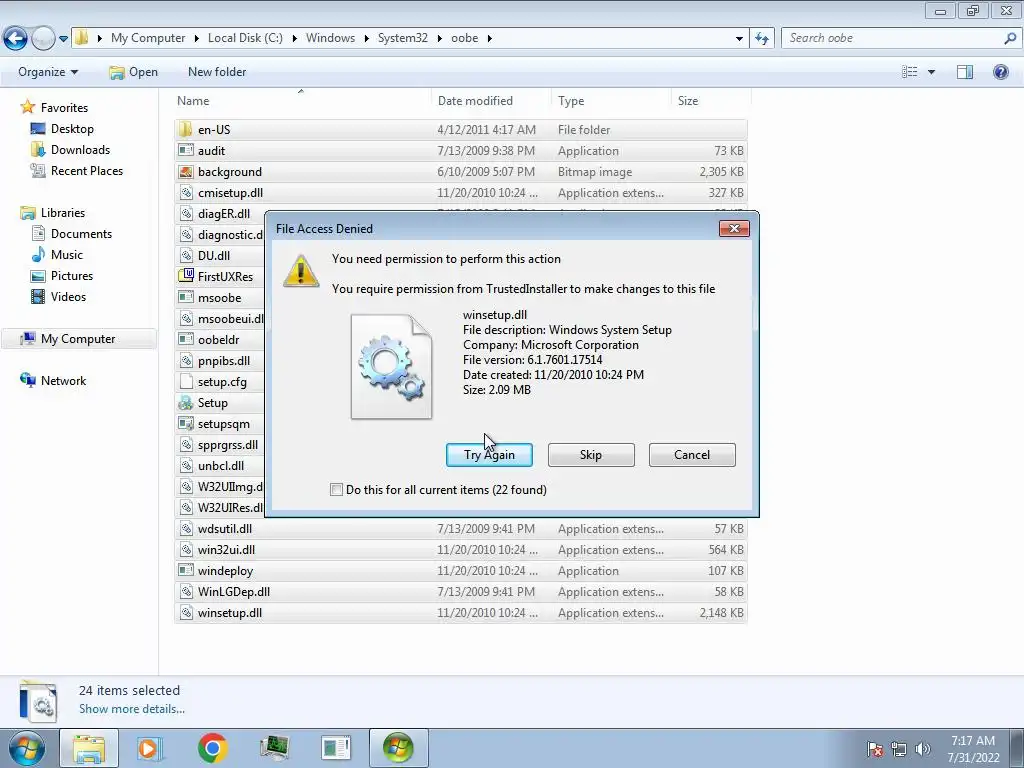1024x768 pixels.
Task: Expand the arrow between Windows and System32
Action: click(x=367, y=39)
